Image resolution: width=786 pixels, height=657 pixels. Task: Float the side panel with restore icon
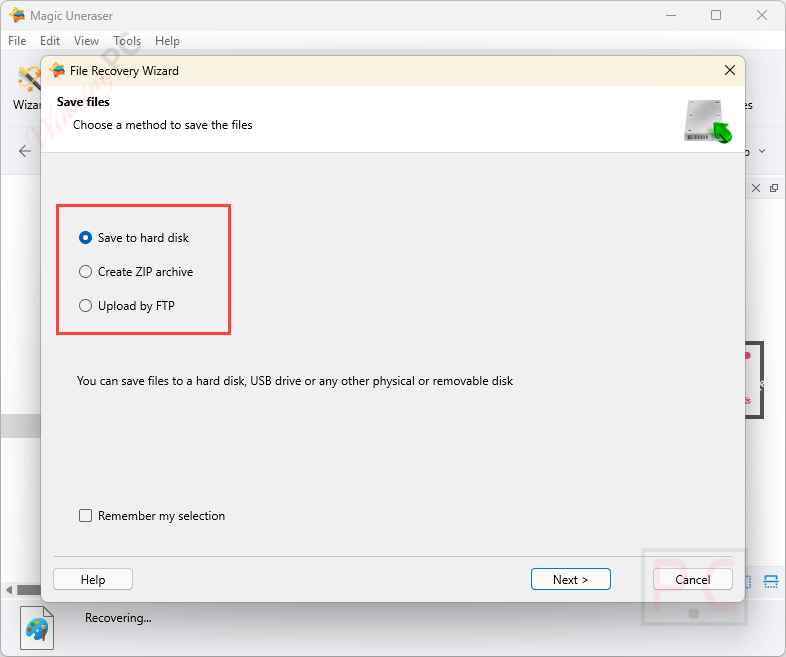(x=774, y=188)
